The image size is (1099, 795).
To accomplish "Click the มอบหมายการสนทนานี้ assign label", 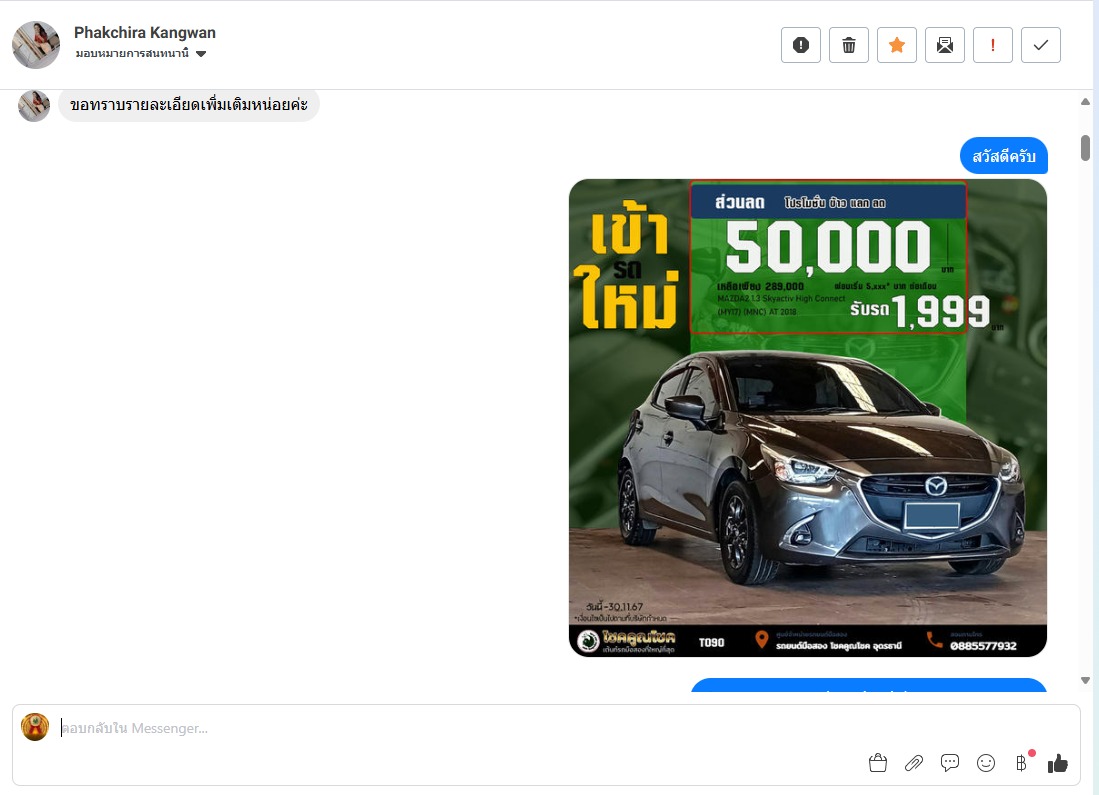I will point(132,54).
